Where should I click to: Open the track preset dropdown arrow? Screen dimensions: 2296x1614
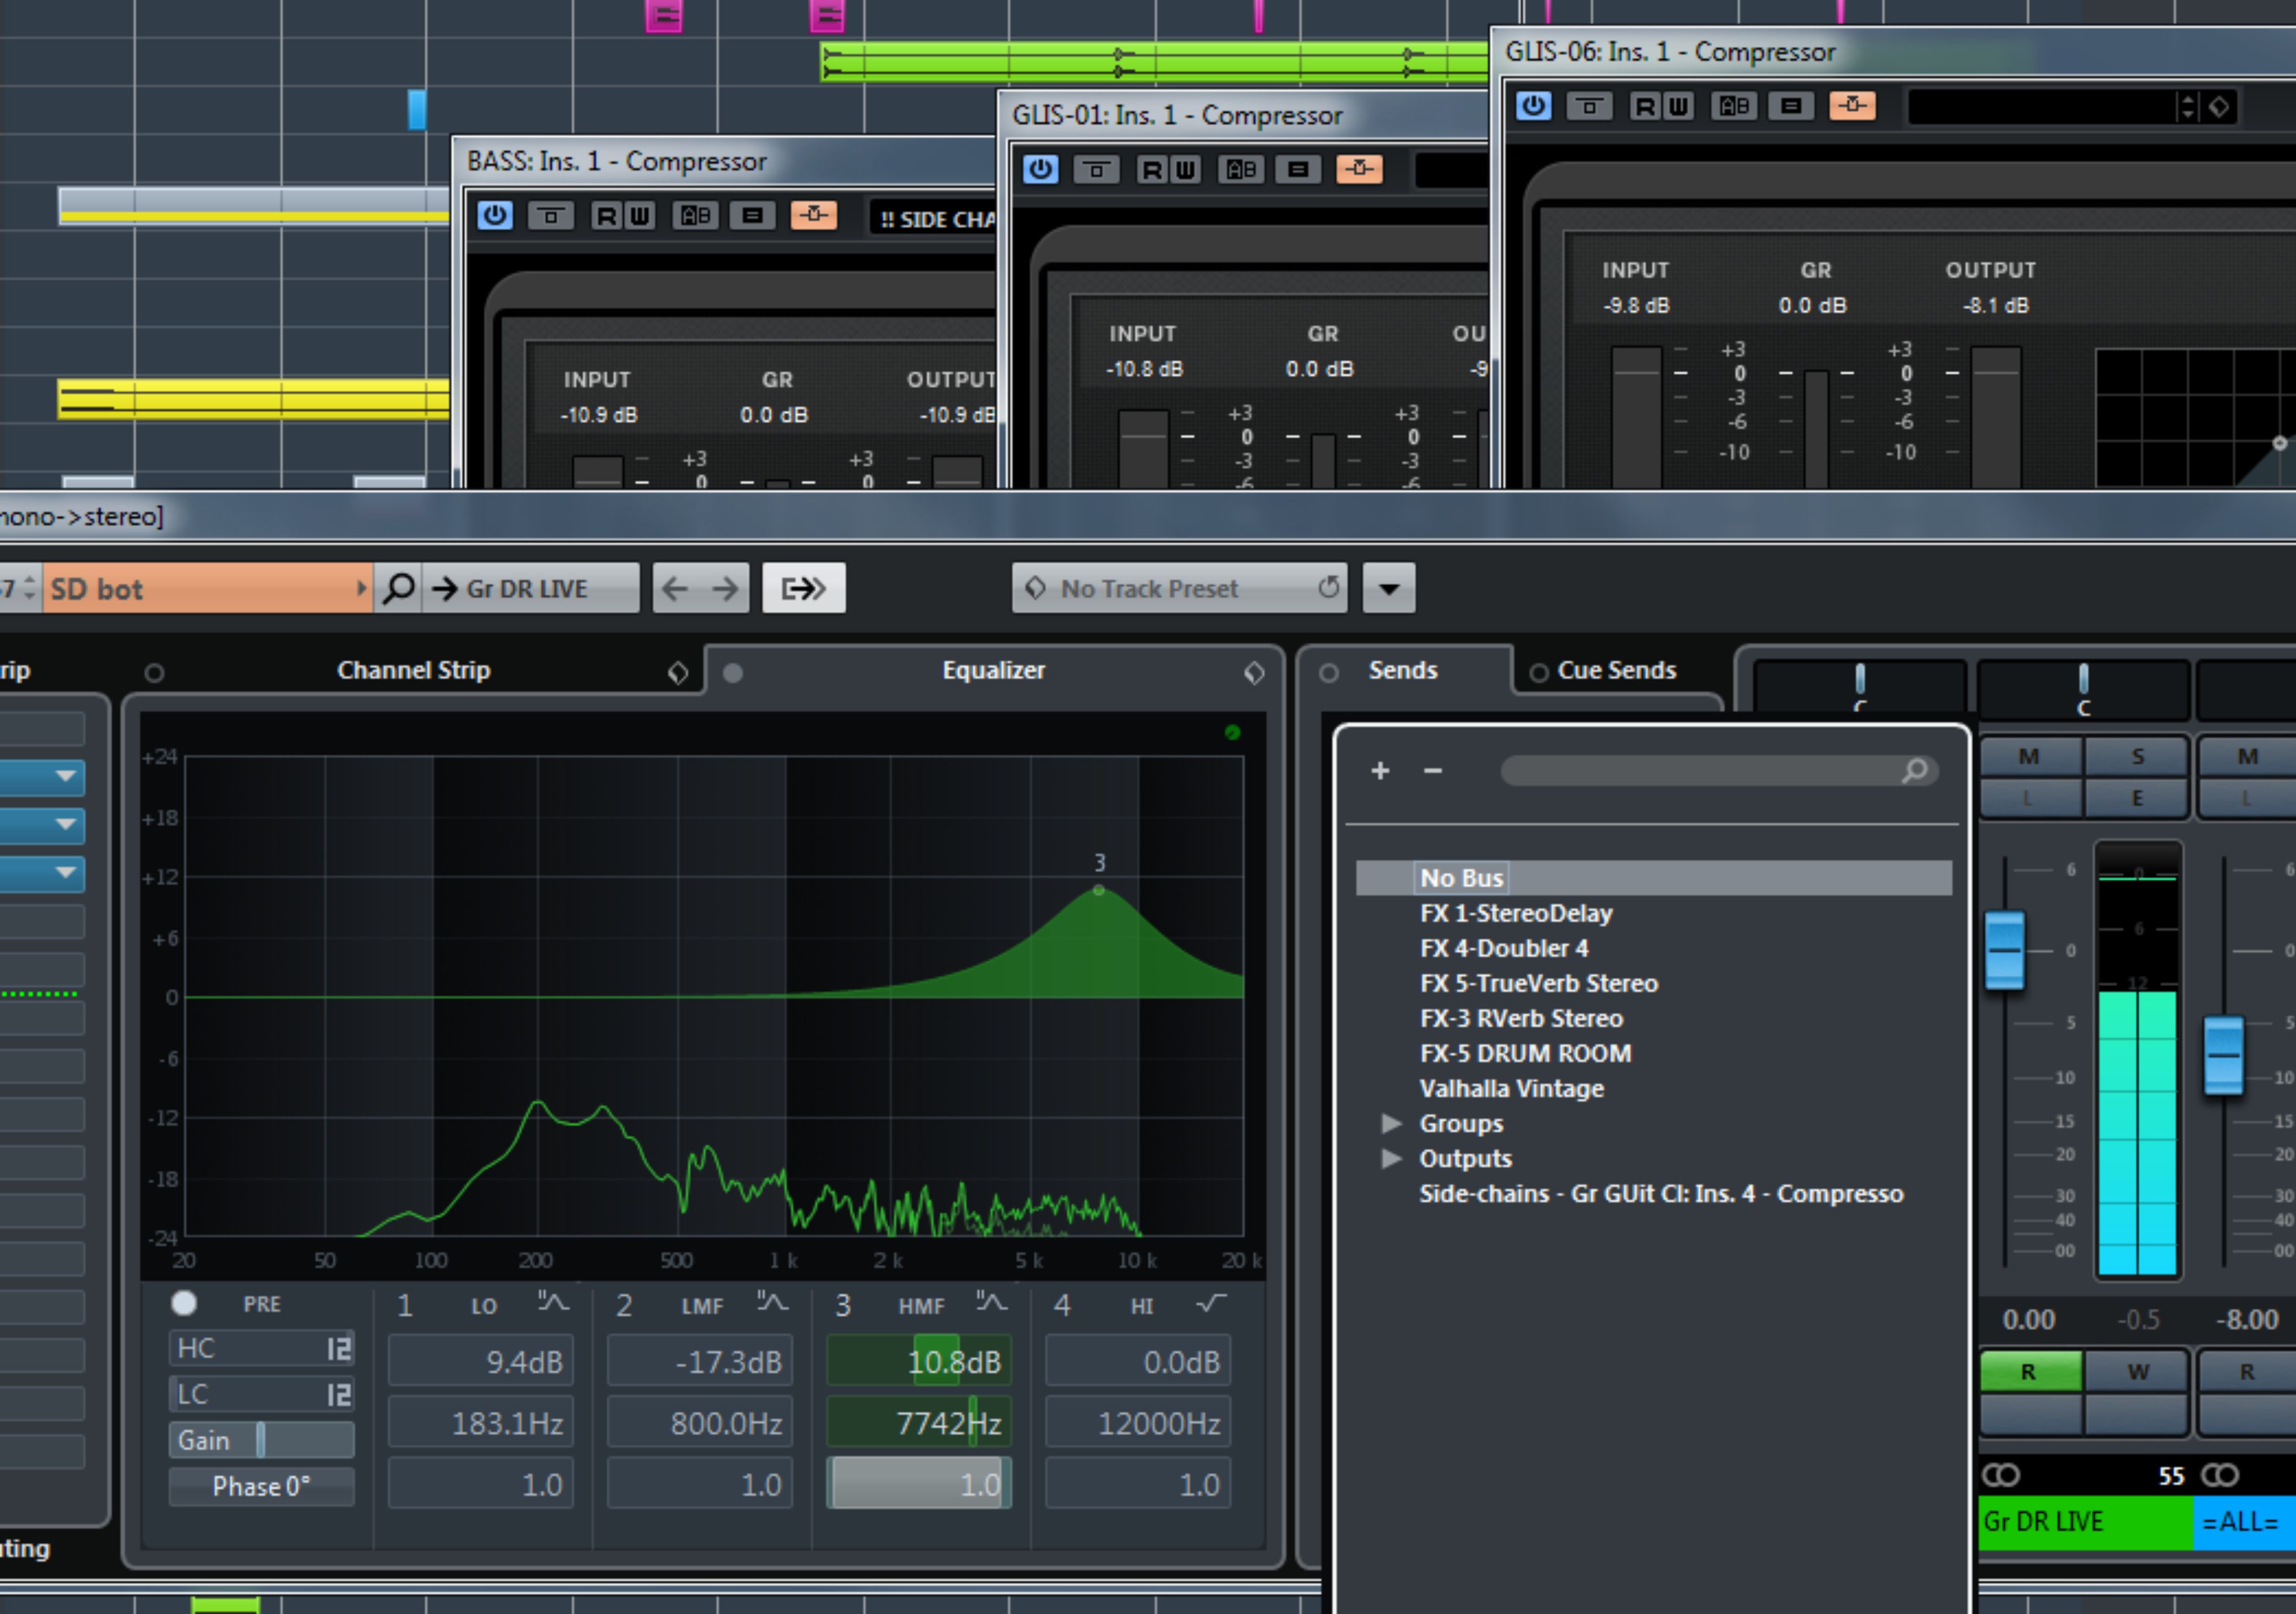1388,588
